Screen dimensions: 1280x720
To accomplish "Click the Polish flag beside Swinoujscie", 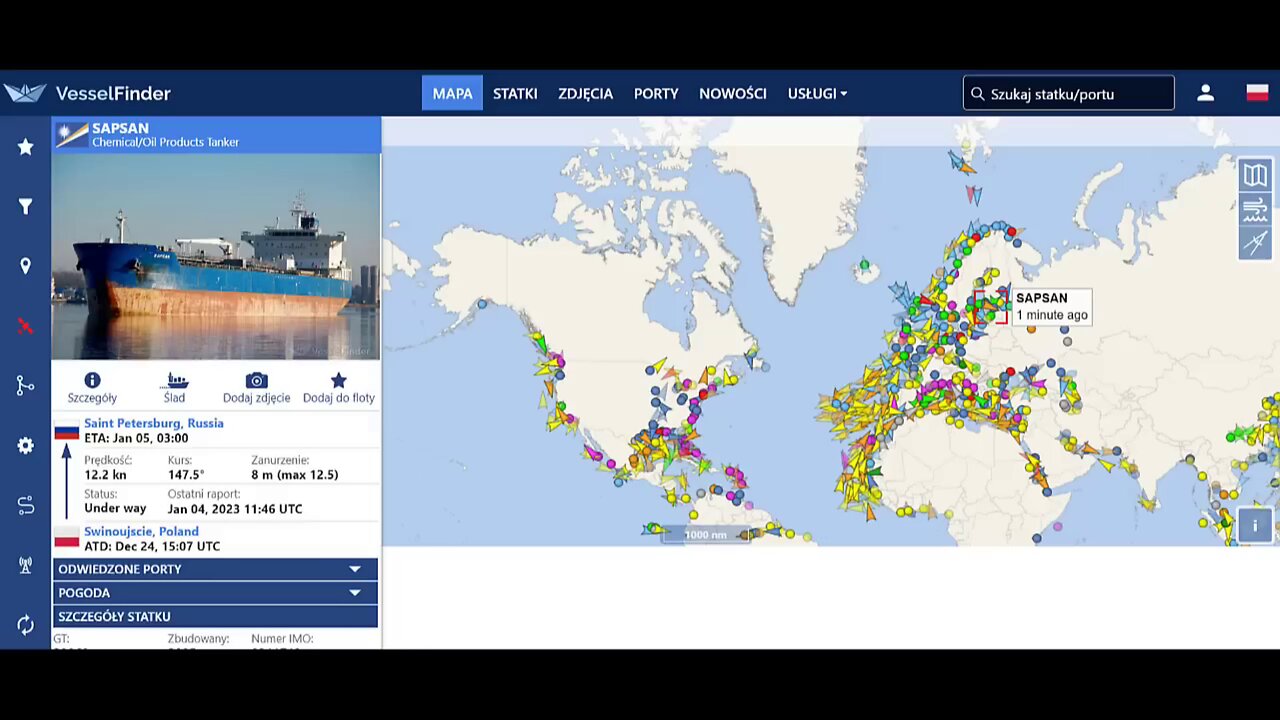I will [67, 539].
